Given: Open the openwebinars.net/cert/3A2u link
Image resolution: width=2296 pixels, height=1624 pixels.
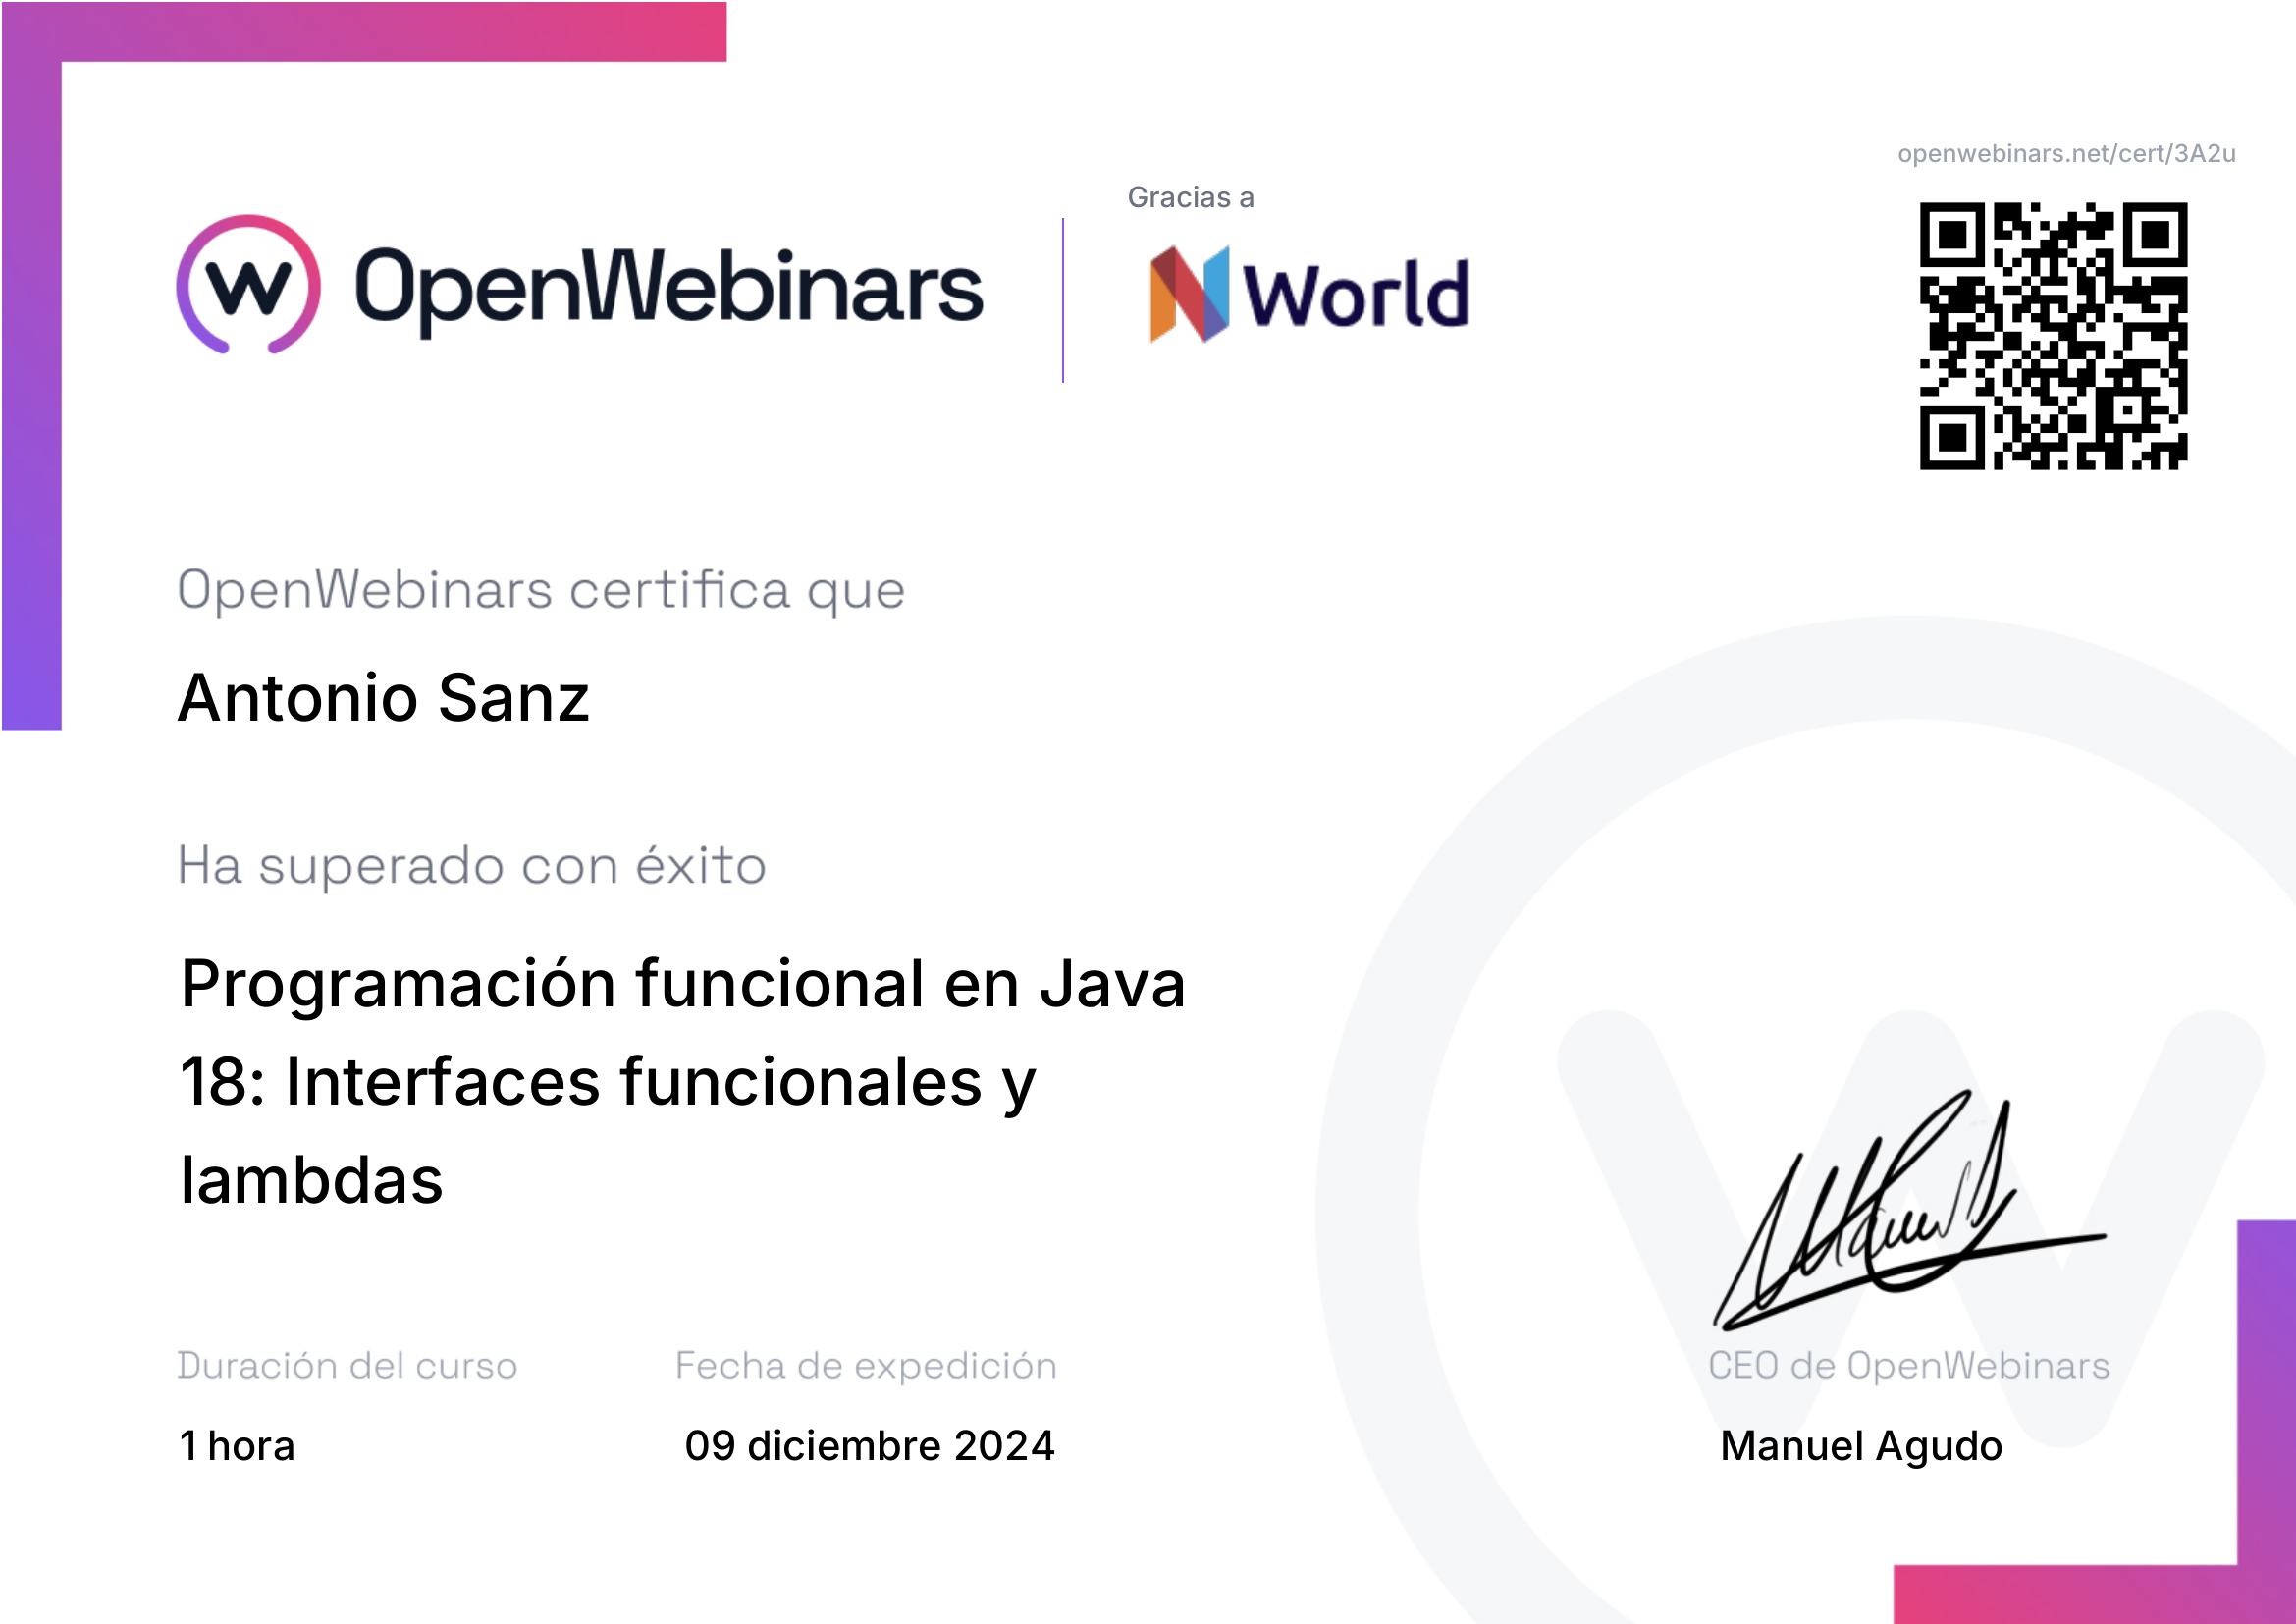Looking at the screenshot, I should [x=2065, y=154].
